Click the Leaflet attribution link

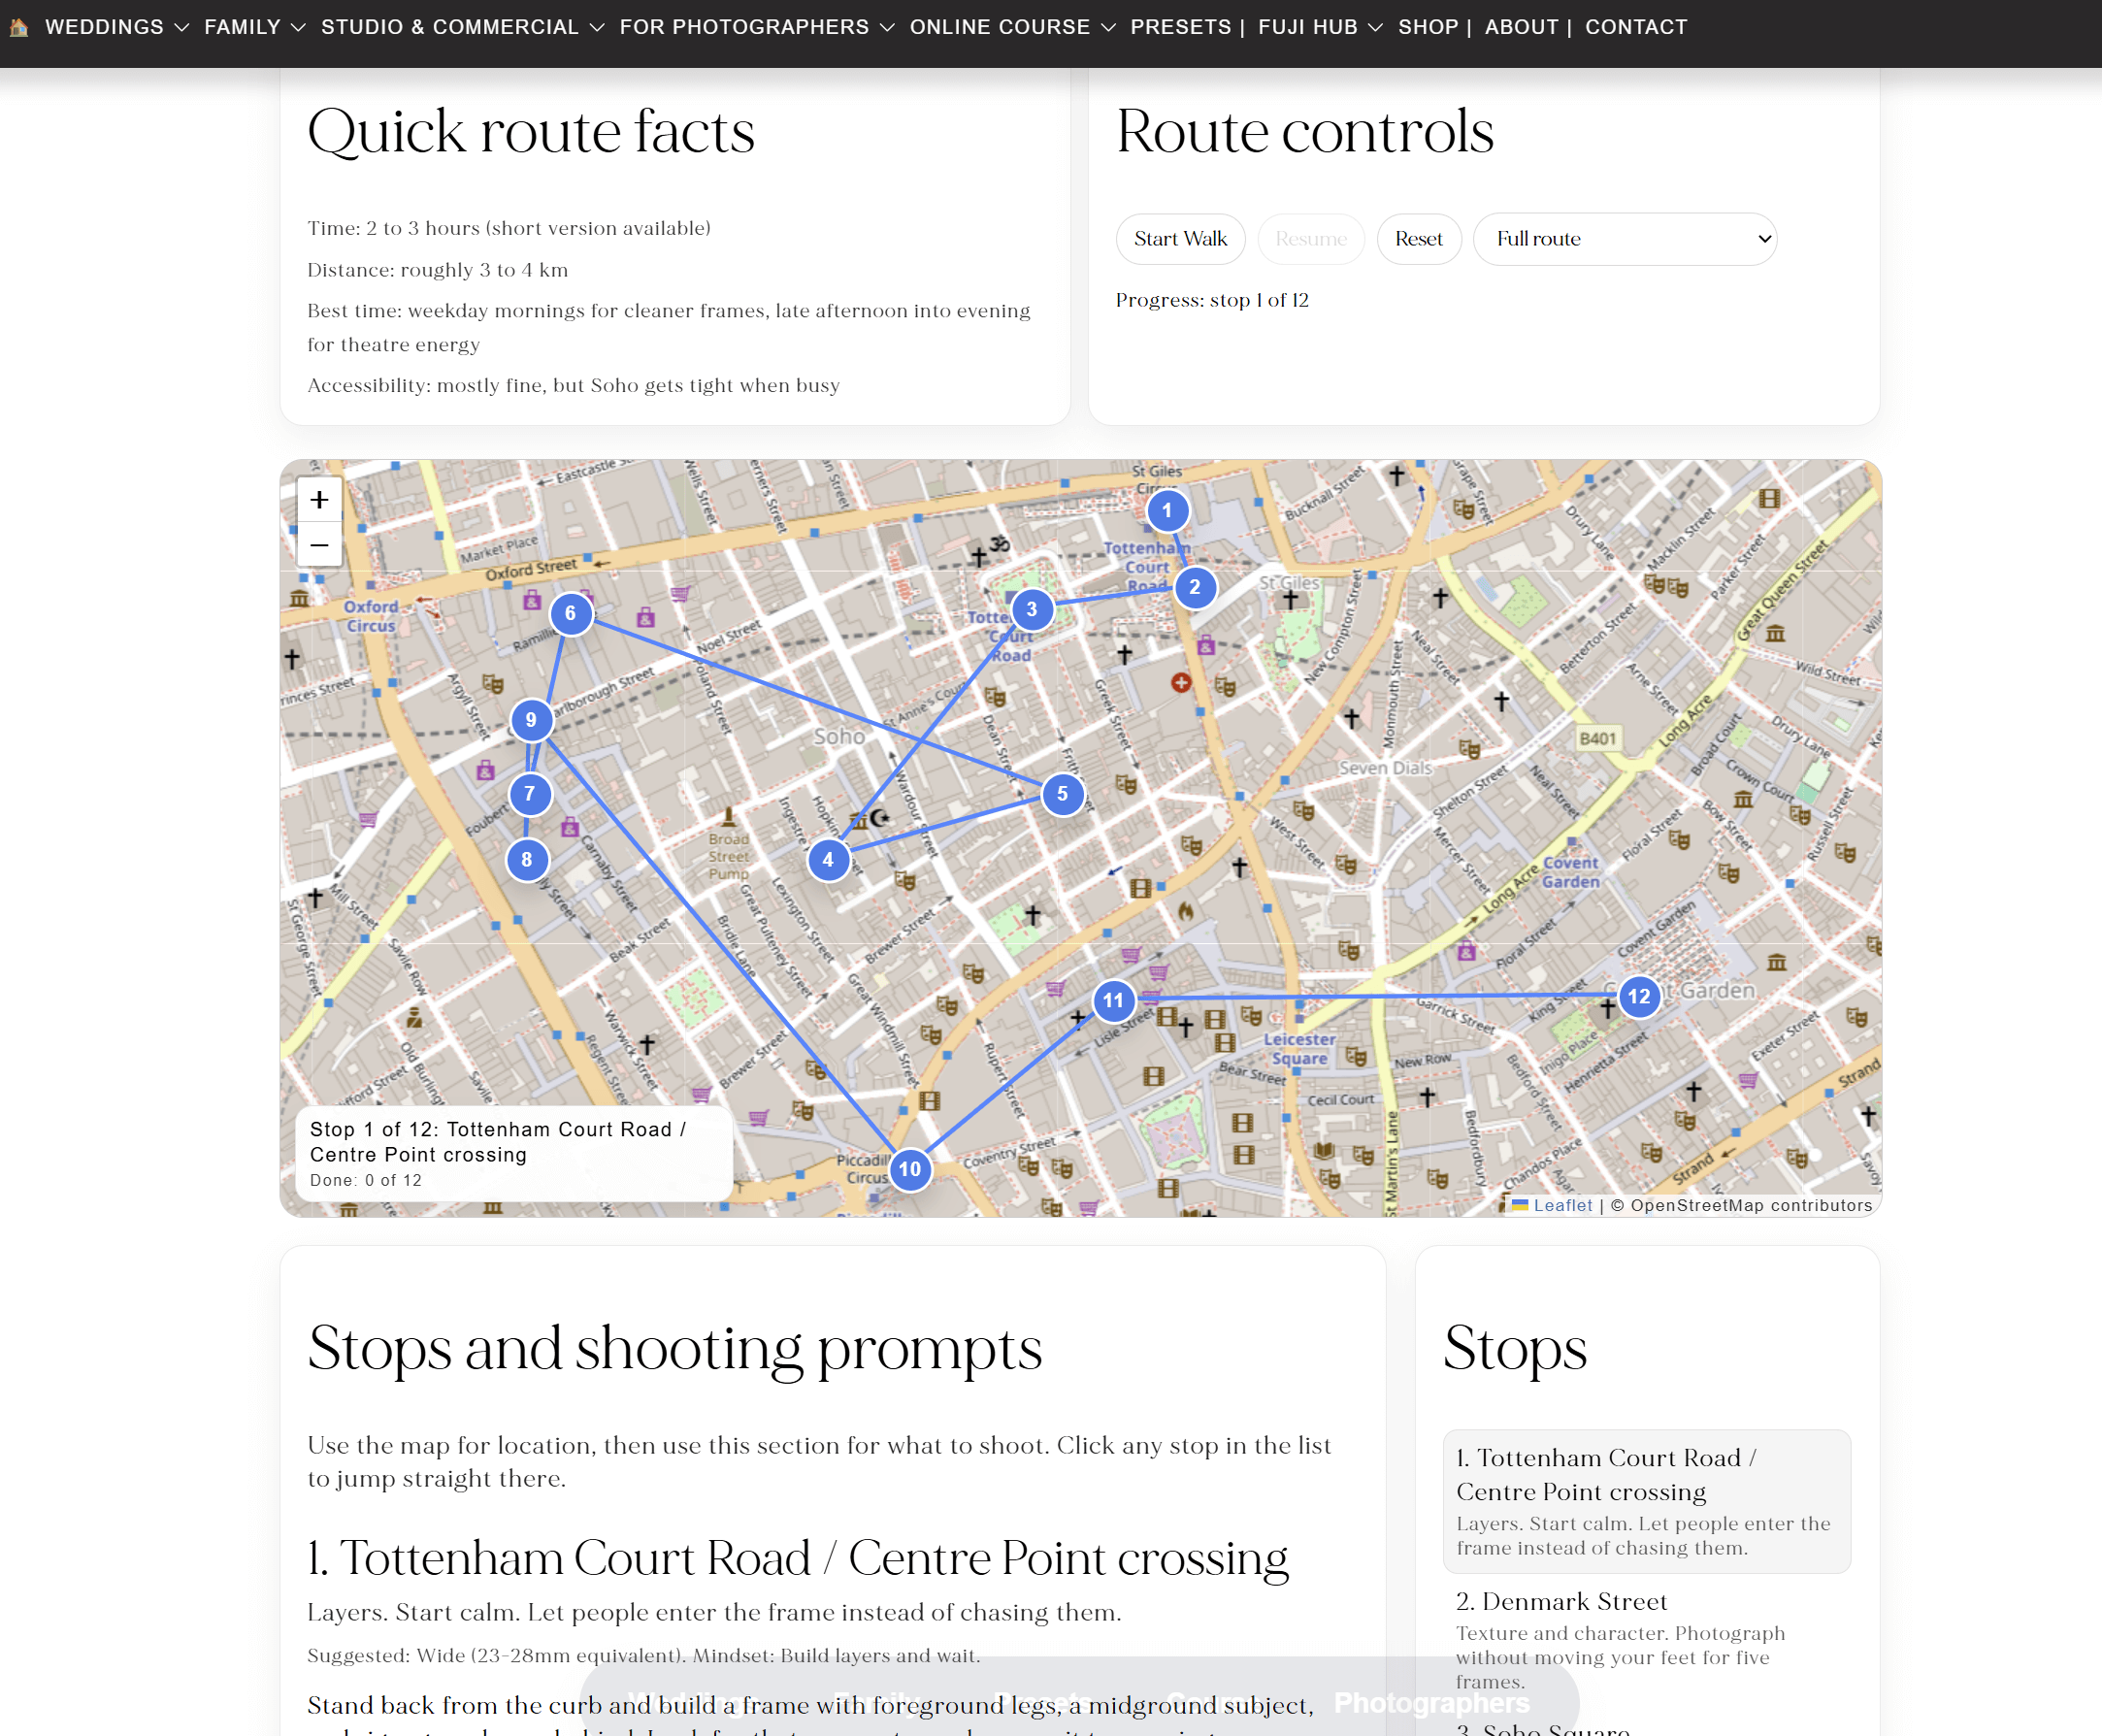(x=1562, y=1205)
